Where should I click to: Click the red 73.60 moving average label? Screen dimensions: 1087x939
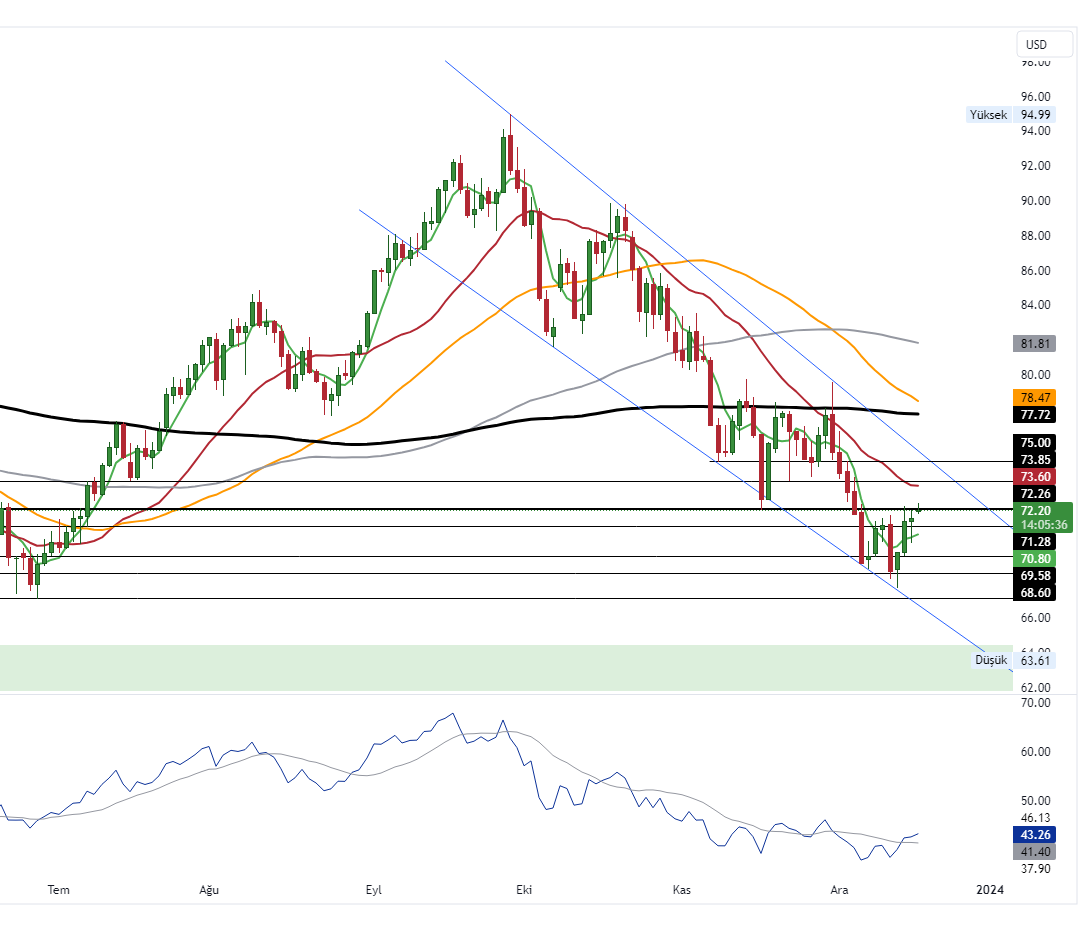1034,477
